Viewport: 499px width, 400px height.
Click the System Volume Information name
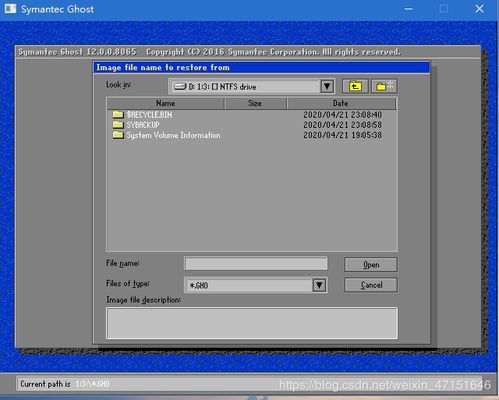tap(173, 135)
